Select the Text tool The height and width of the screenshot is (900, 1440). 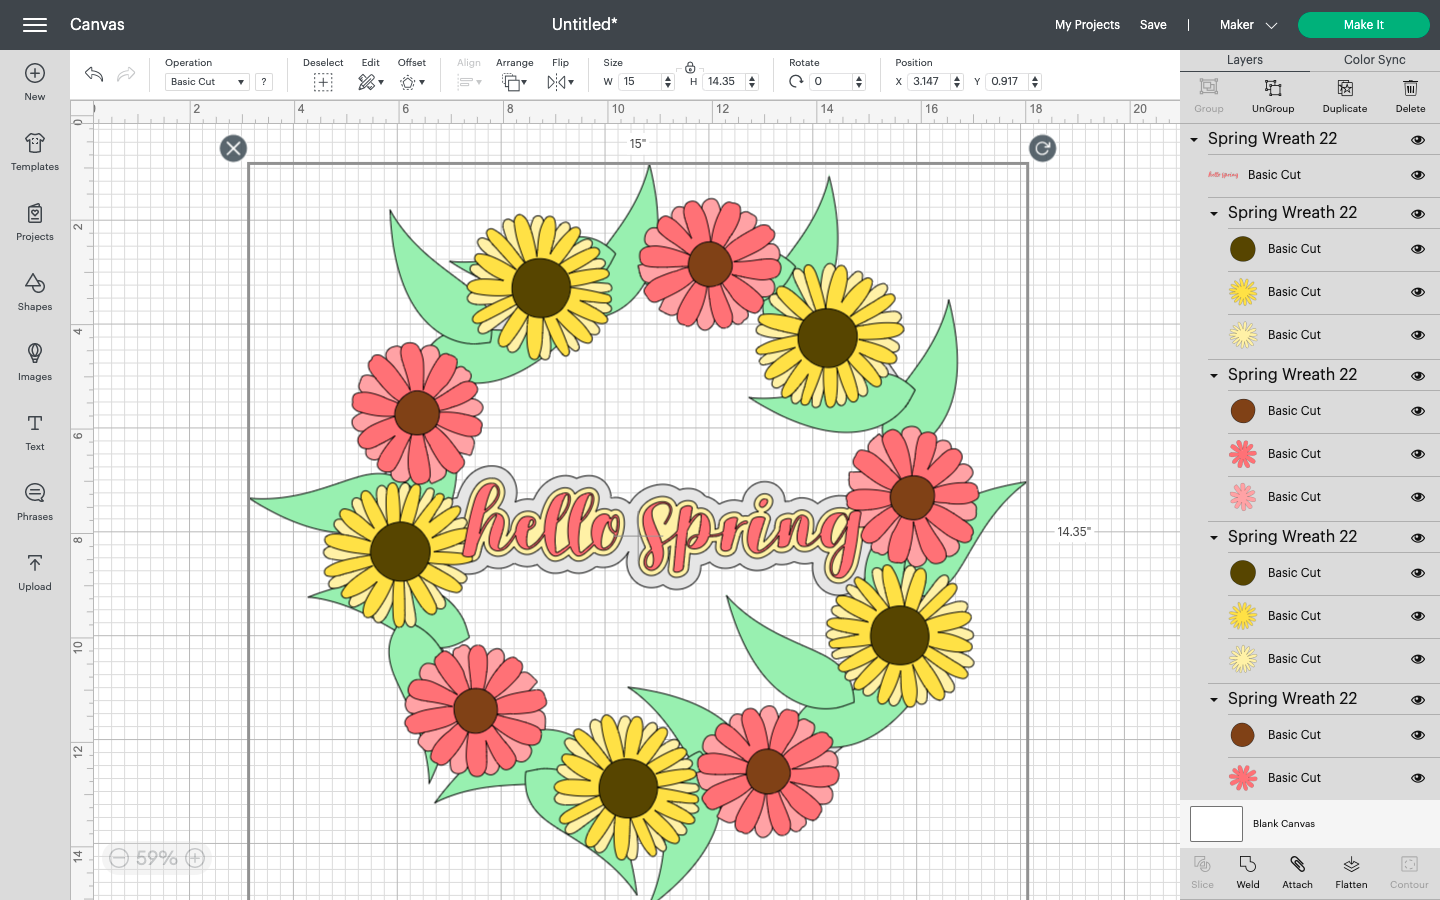[34, 431]
